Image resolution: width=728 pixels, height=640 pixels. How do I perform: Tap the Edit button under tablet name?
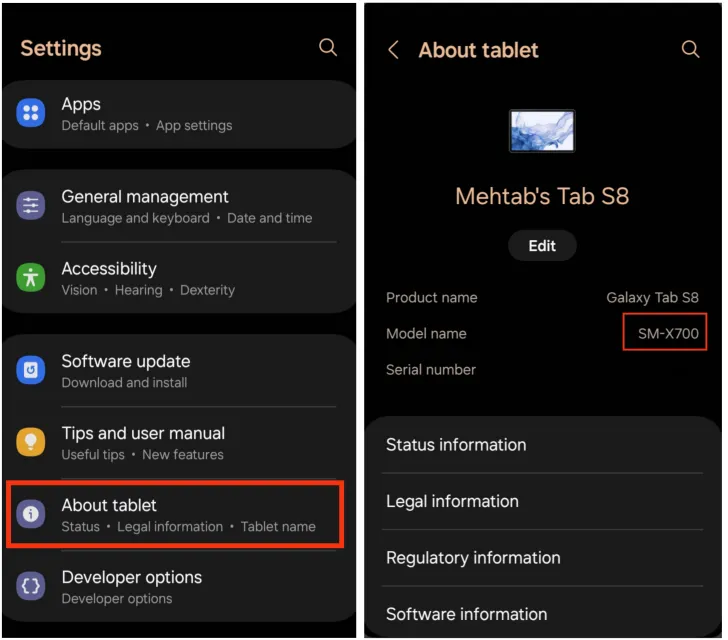tap(542, 245)
